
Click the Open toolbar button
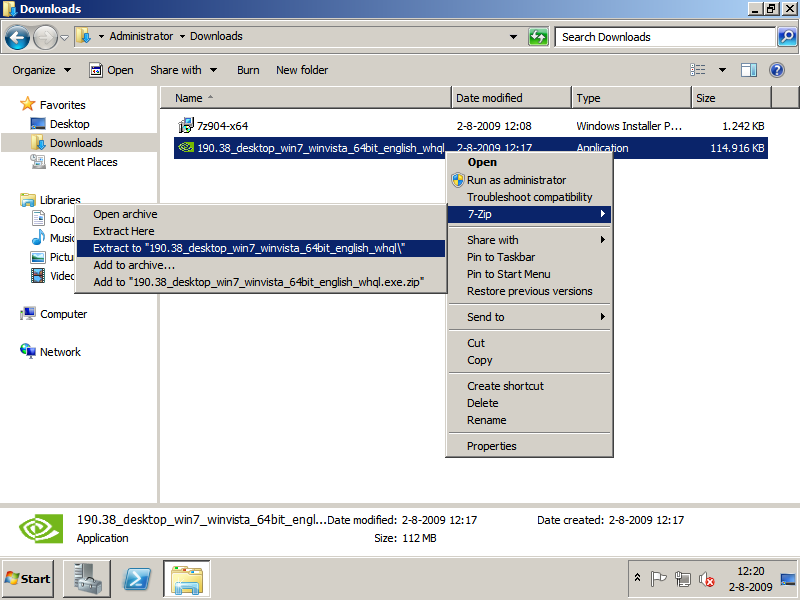tap(111, 70)
